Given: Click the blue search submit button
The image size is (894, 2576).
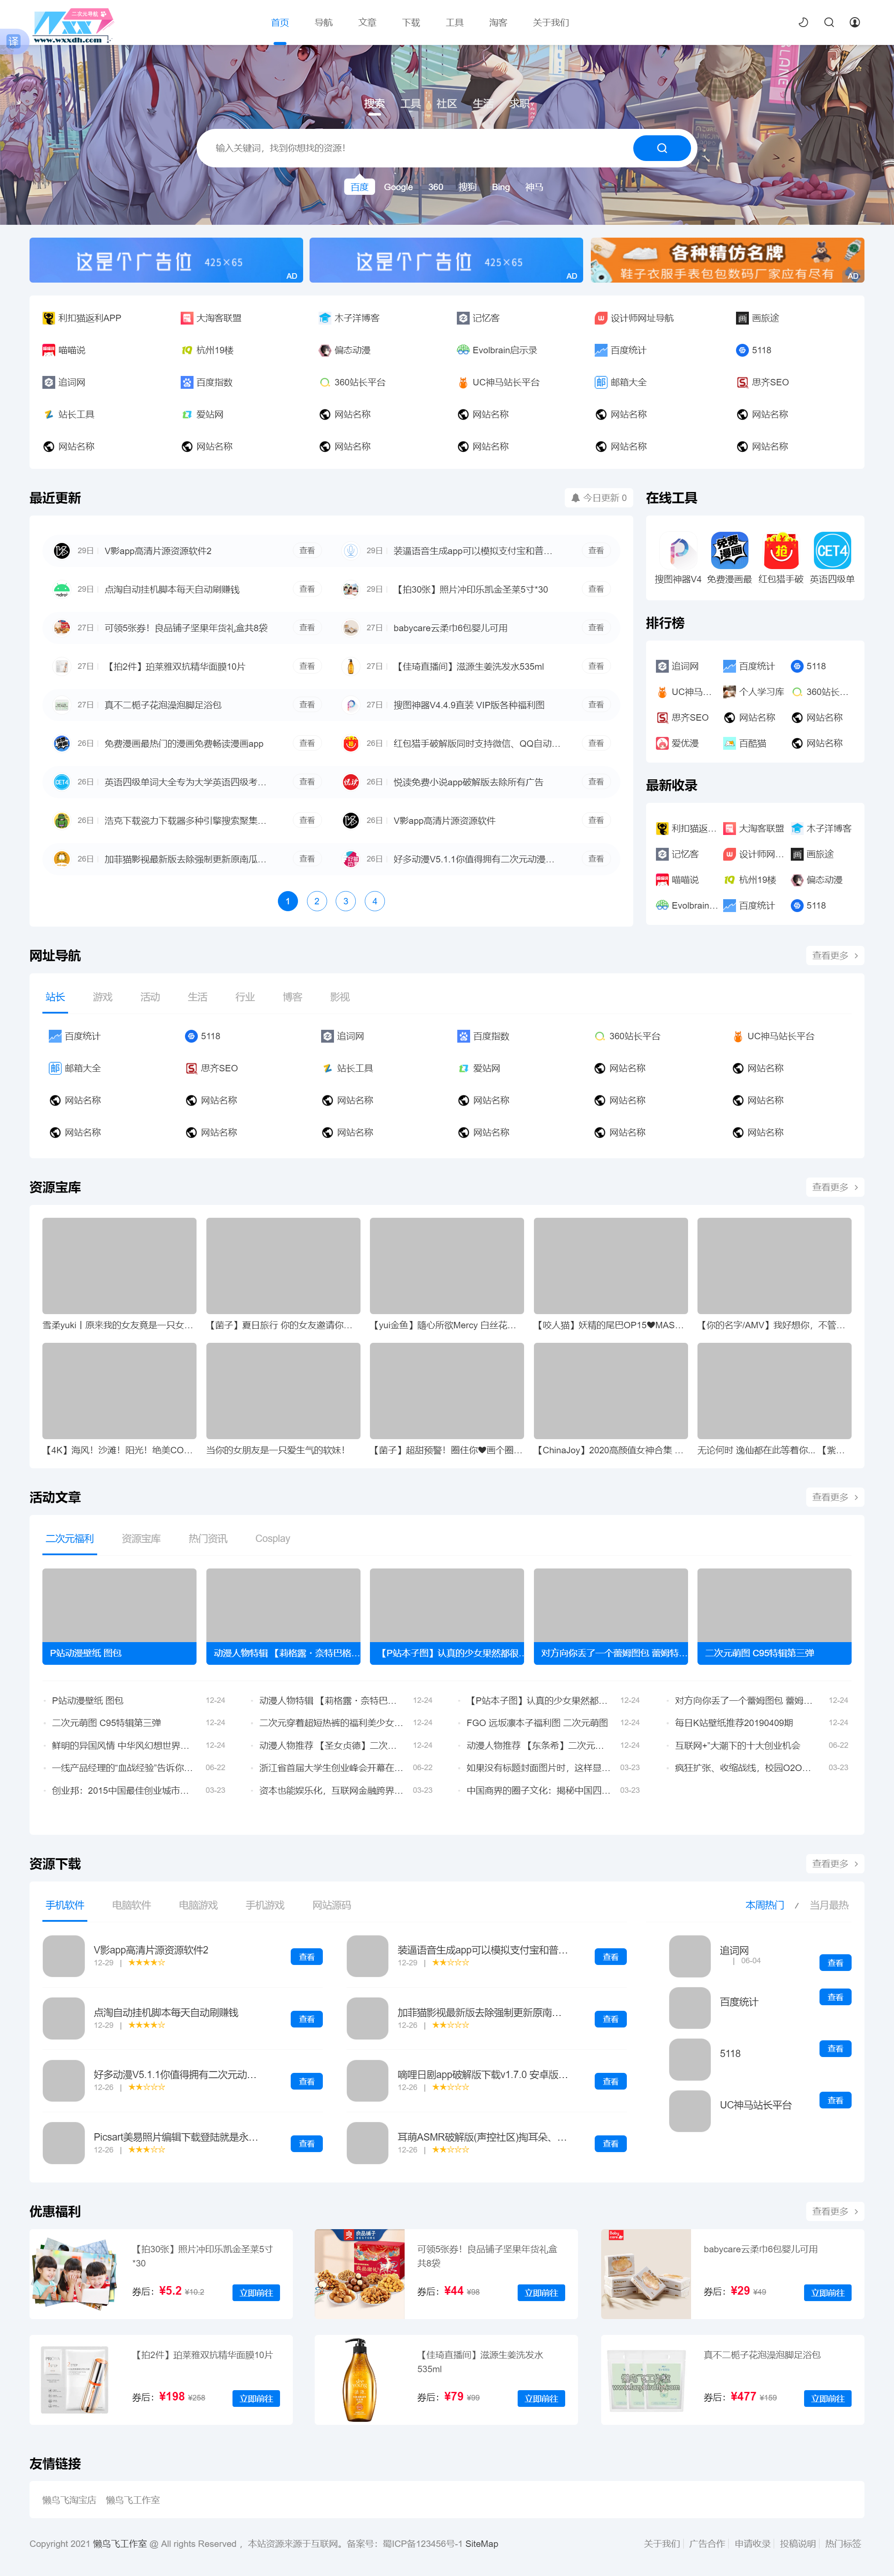Looking at the screenshot, I should click(661, 148).
